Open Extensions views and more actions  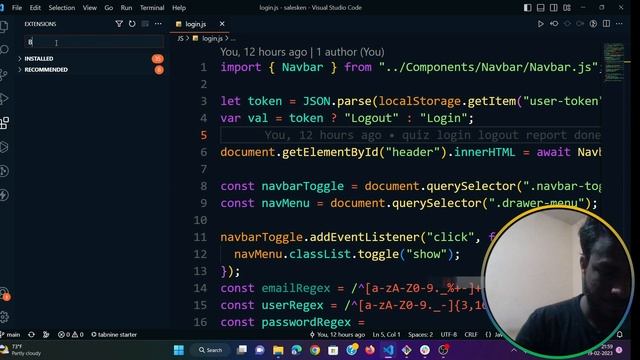coord(158,24)
